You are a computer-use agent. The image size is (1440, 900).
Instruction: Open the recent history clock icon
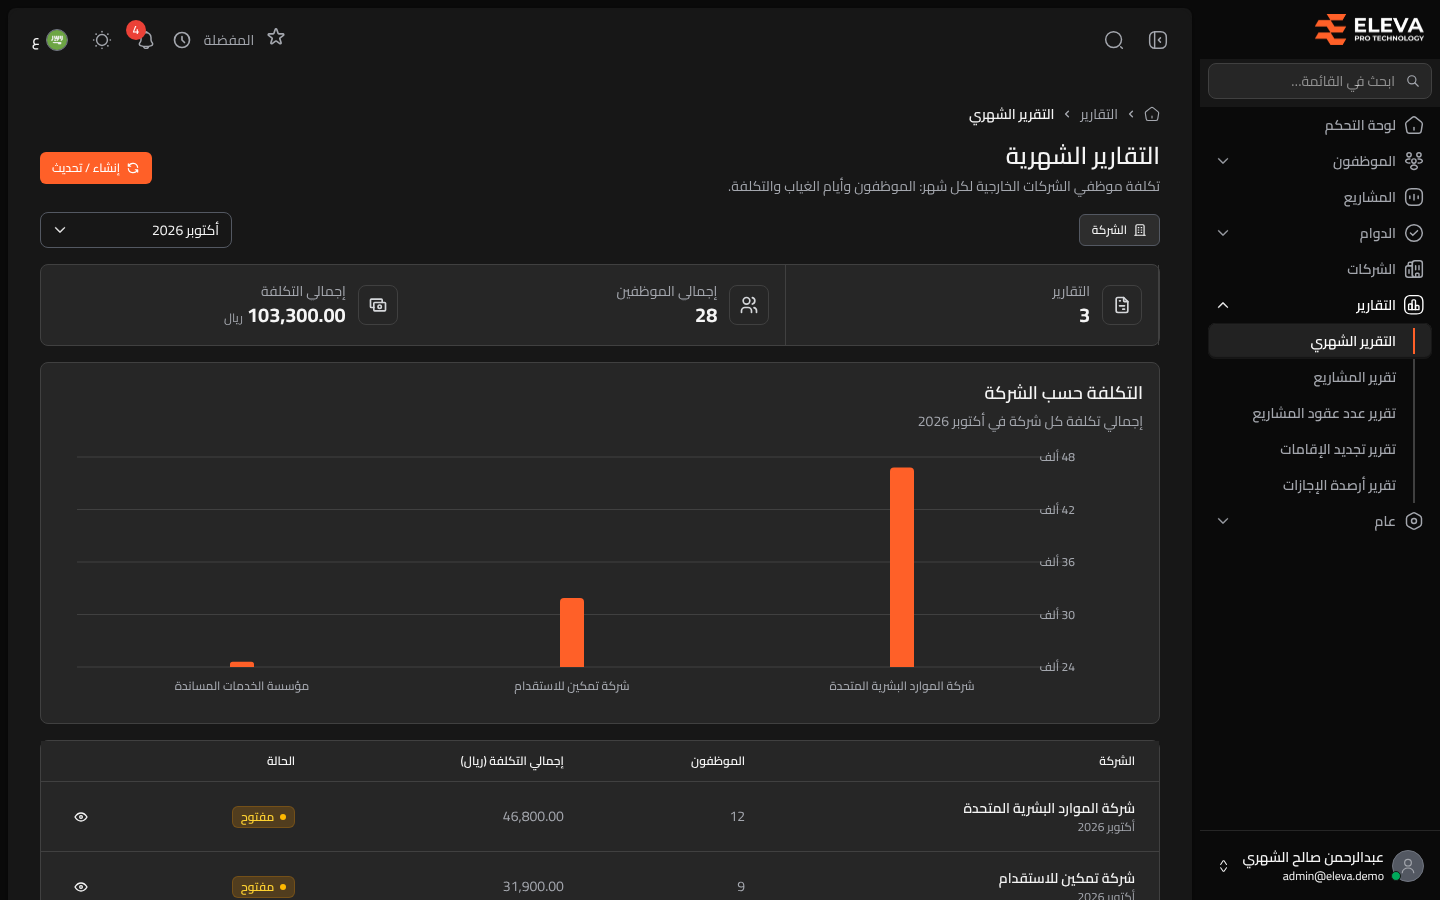click(182, 40)
